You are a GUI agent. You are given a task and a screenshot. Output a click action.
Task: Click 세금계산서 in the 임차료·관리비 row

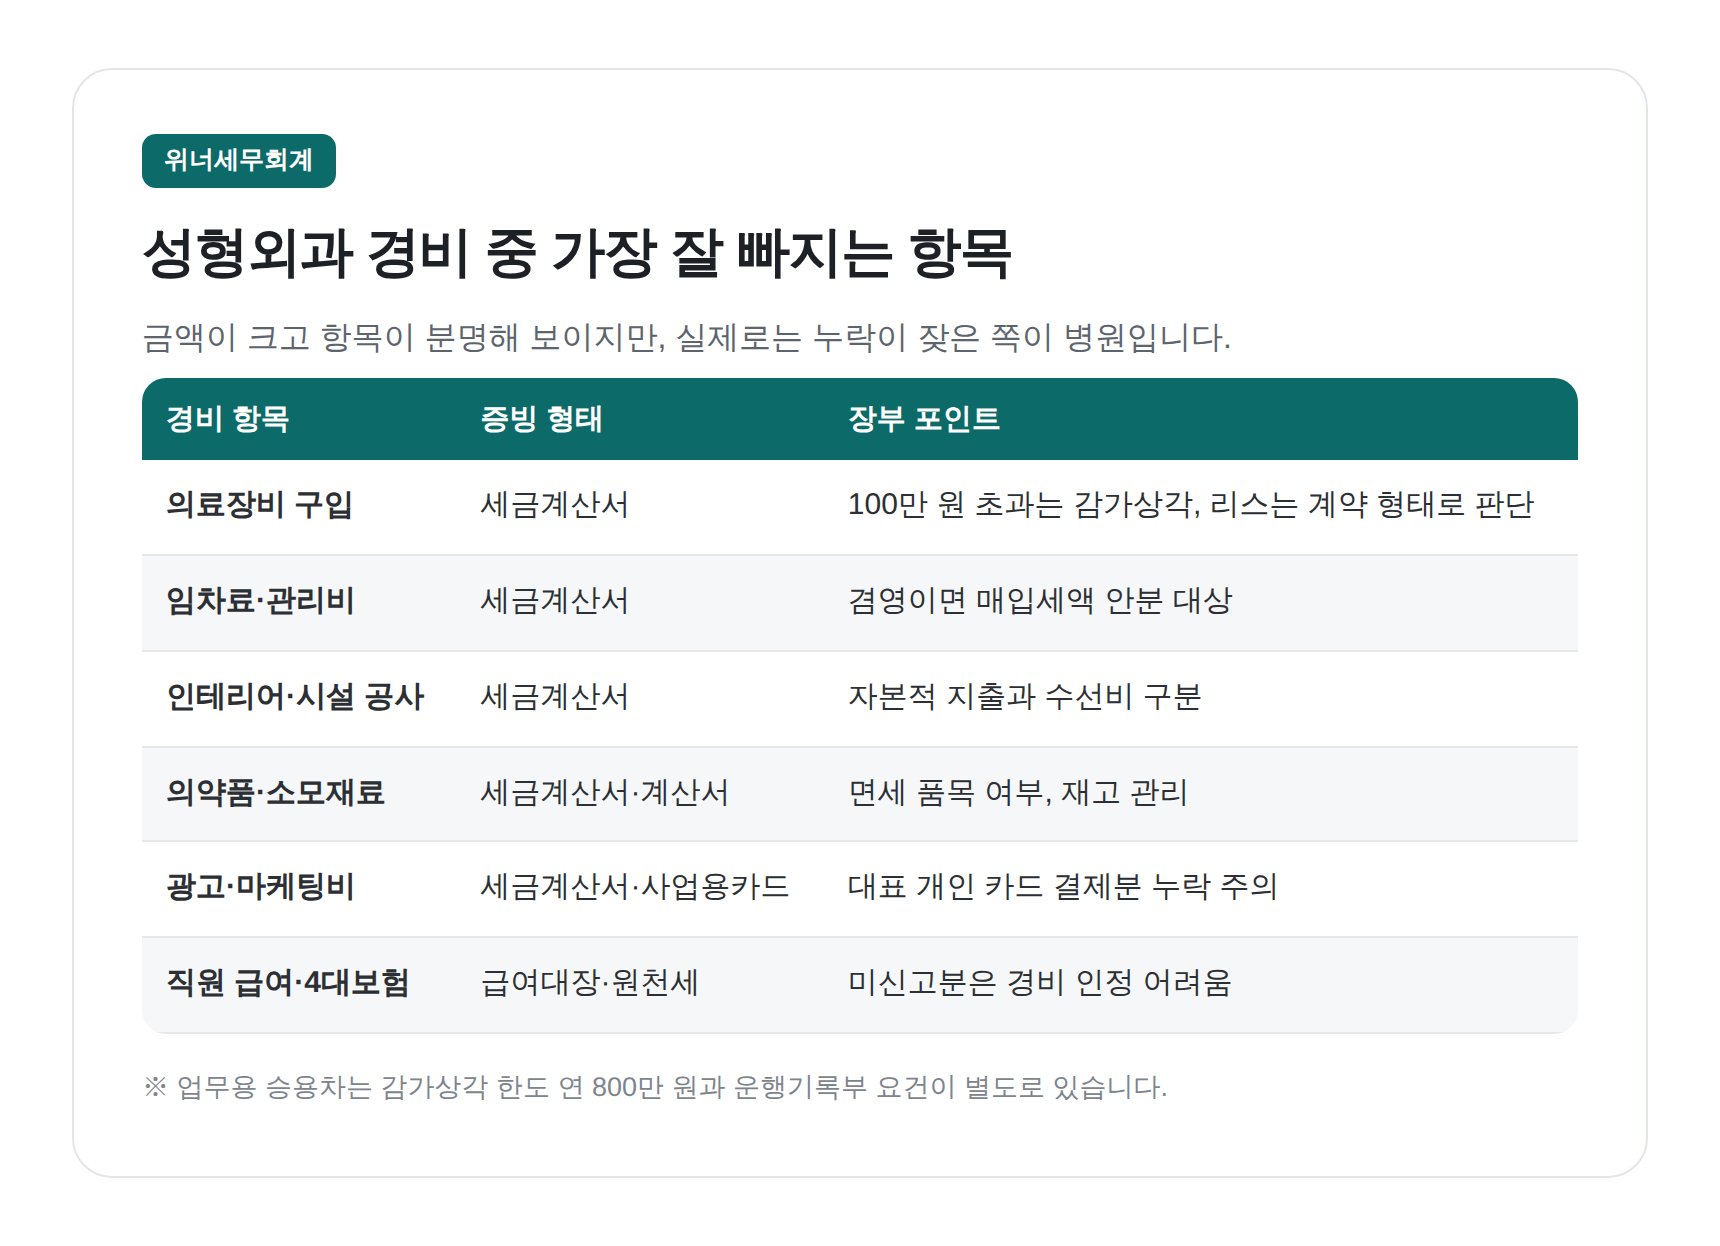click(554, 601)
